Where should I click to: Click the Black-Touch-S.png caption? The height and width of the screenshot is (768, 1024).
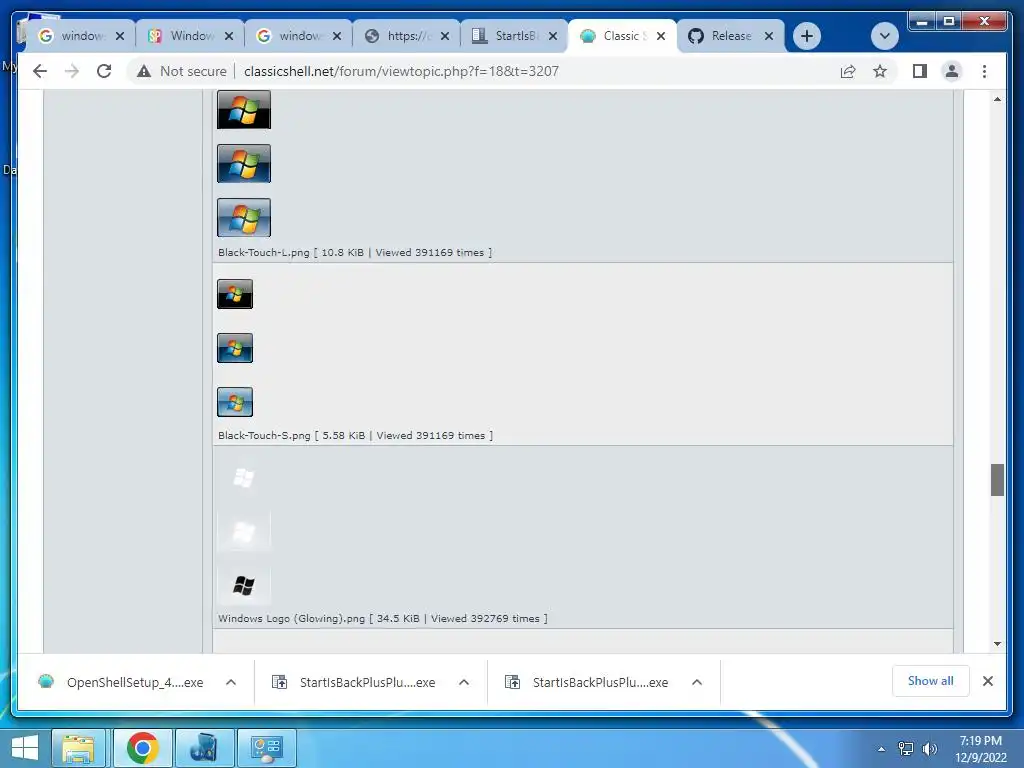pos(355,436)
